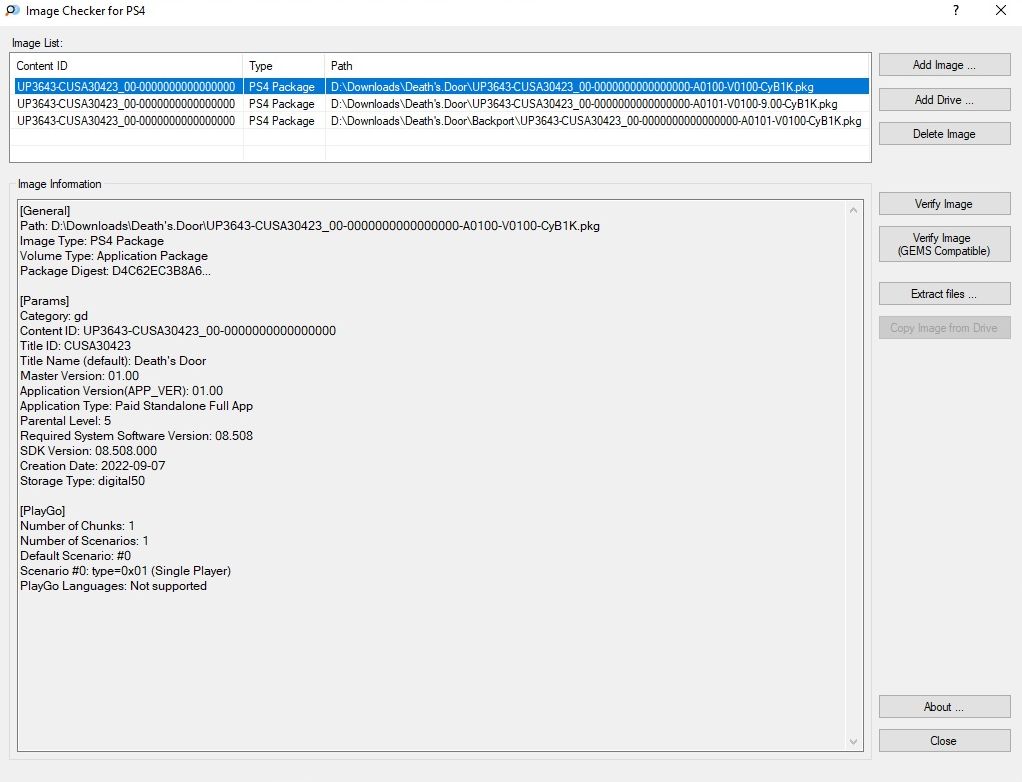Open the About dialog

[944, 707]
